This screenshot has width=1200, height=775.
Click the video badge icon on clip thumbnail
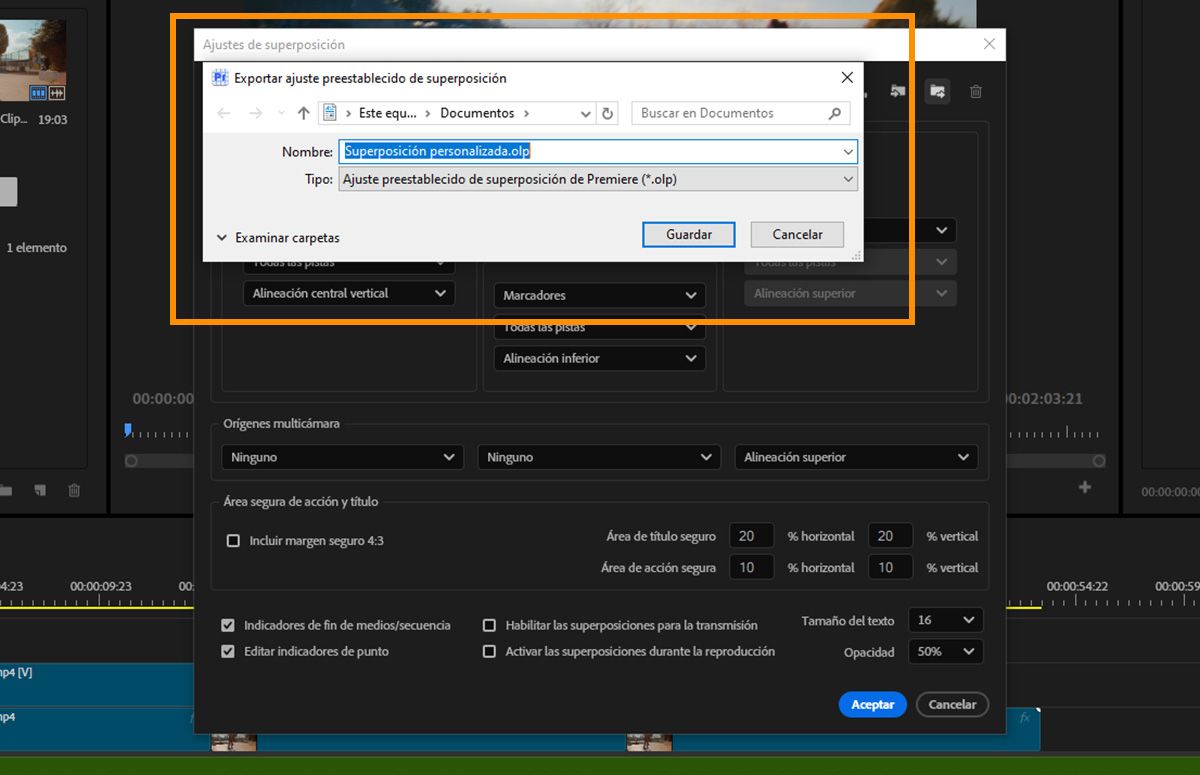[x=39, y=93]
